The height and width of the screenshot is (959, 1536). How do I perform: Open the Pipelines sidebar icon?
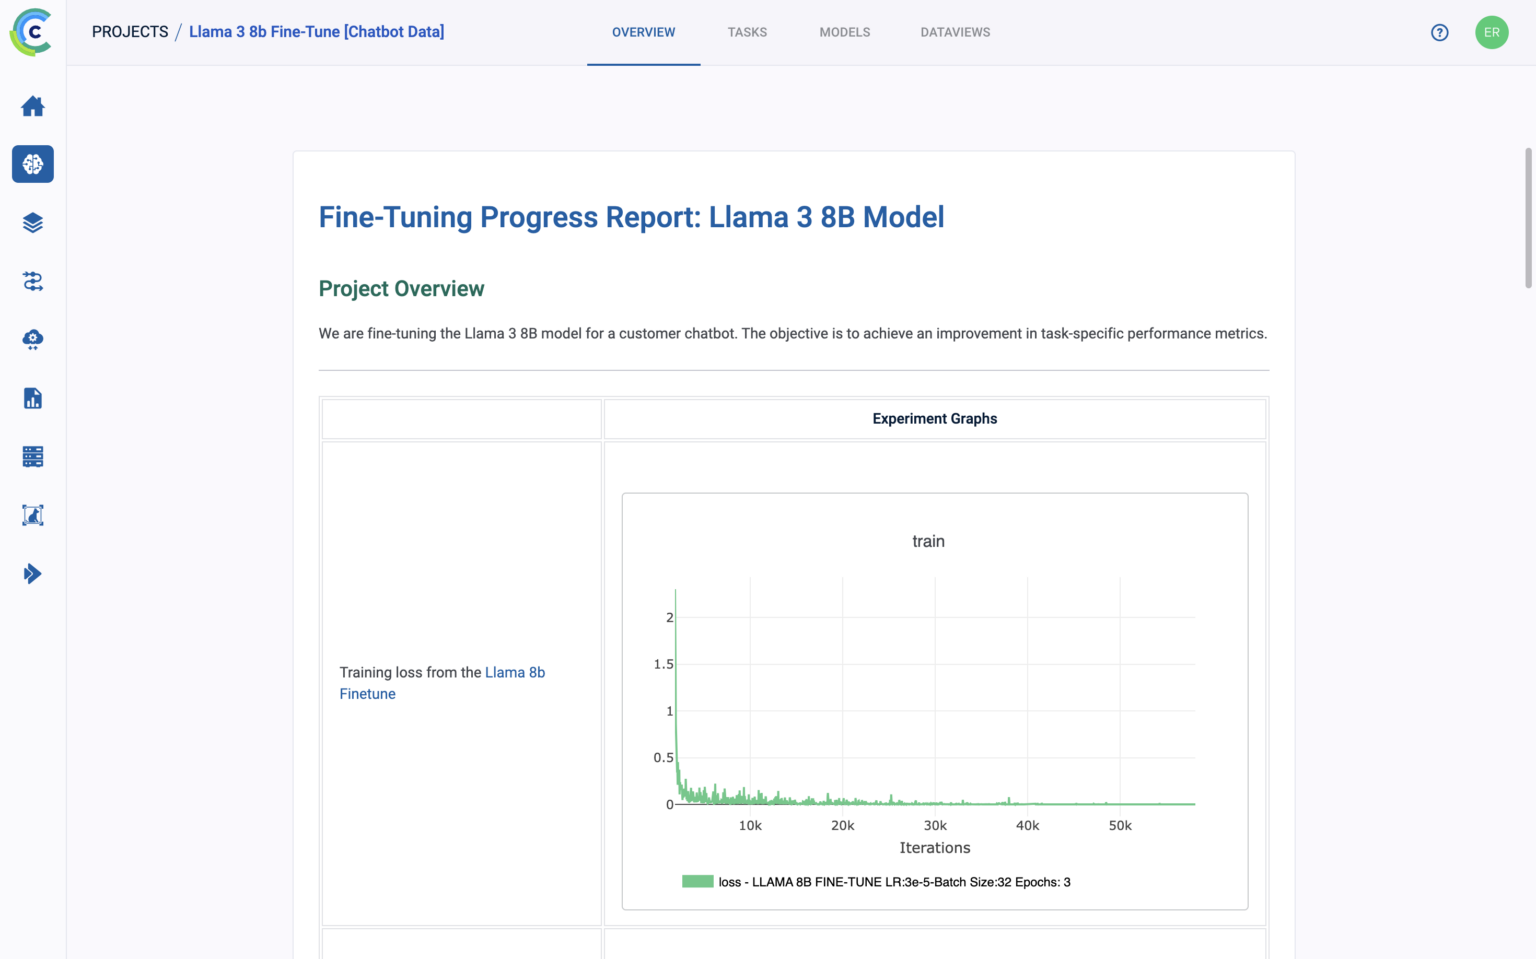click(x=33, y=281)
